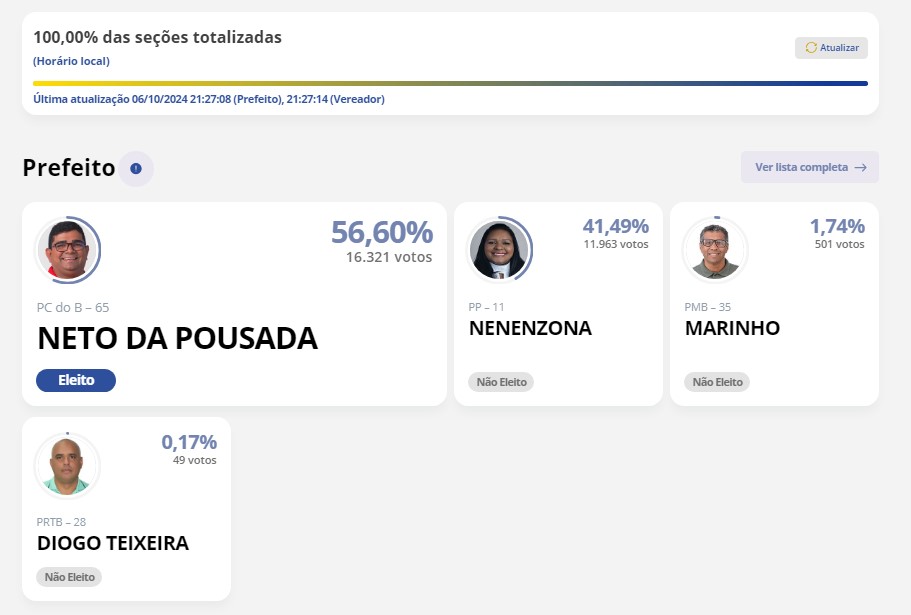
Task: Click the 56,60% vote percentage
Action: (382, 232)
